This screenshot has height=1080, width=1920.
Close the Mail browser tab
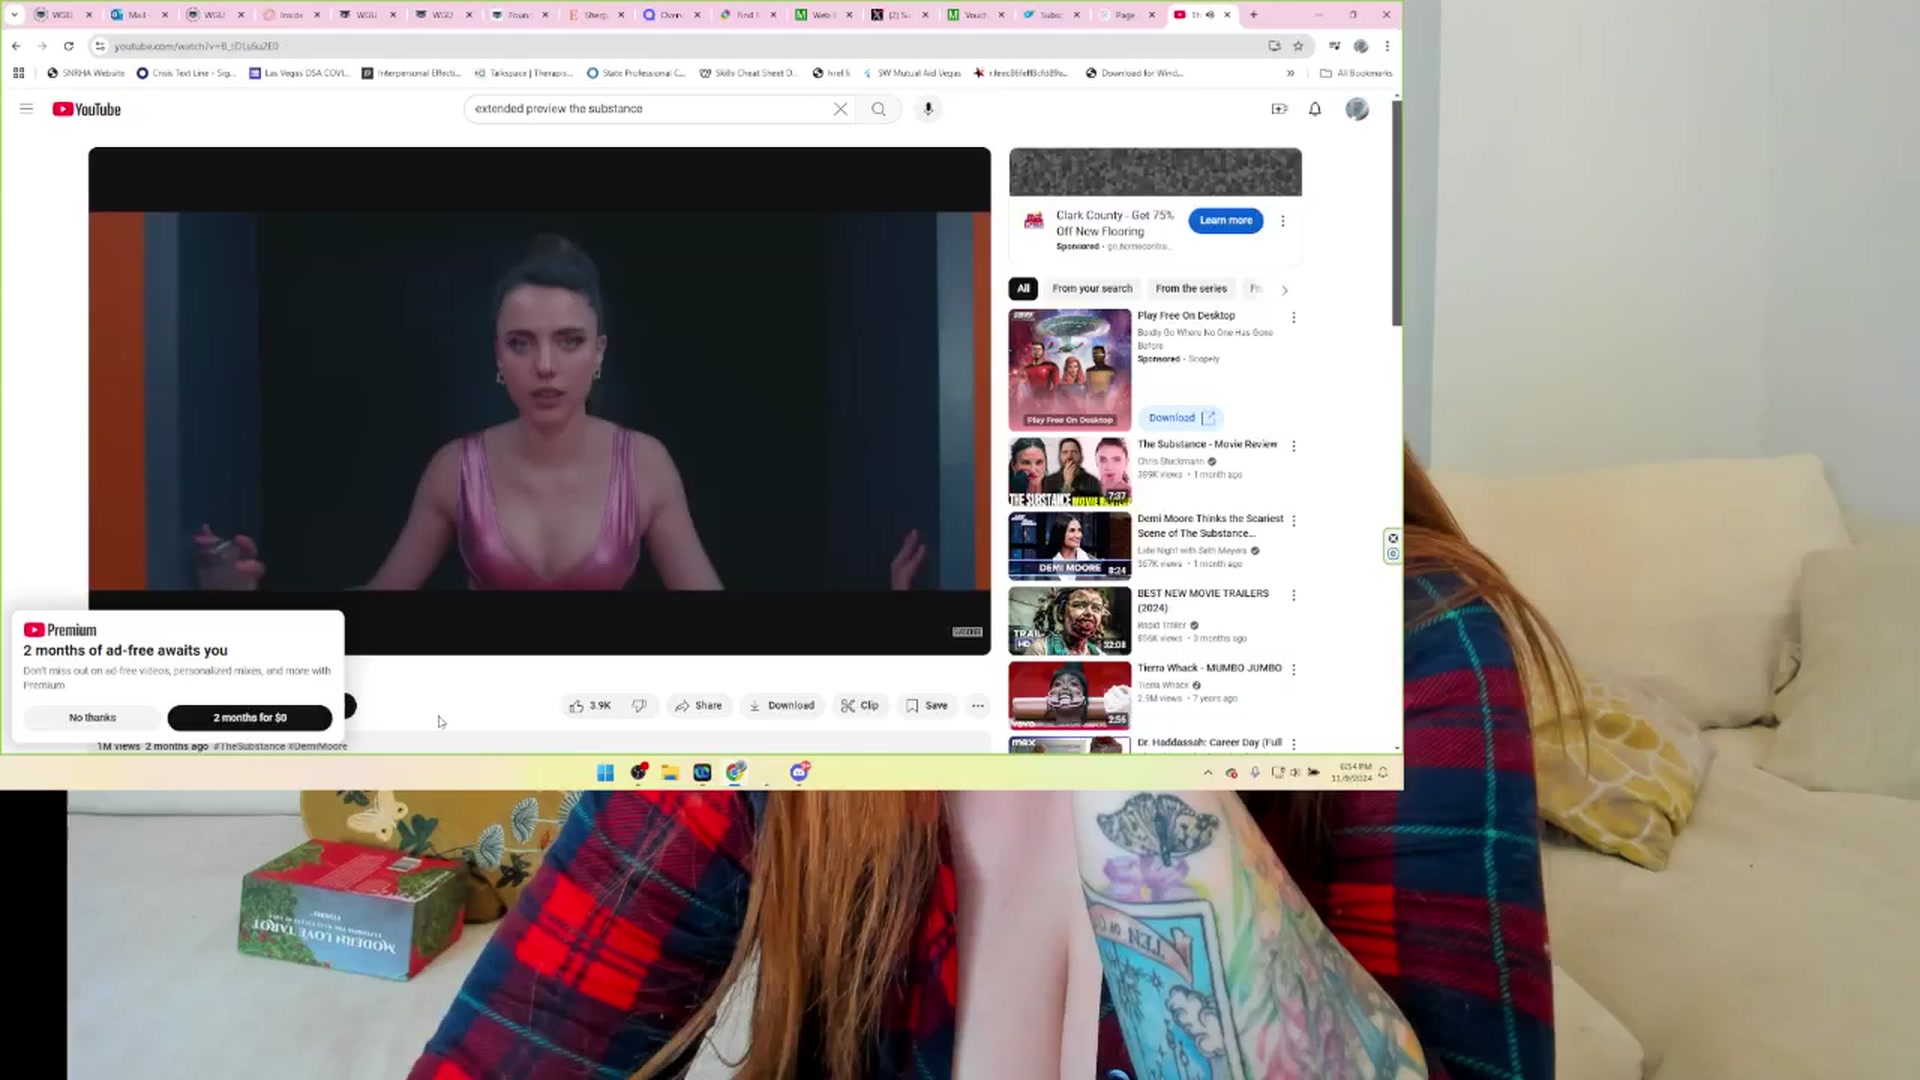tap(165, 15)
